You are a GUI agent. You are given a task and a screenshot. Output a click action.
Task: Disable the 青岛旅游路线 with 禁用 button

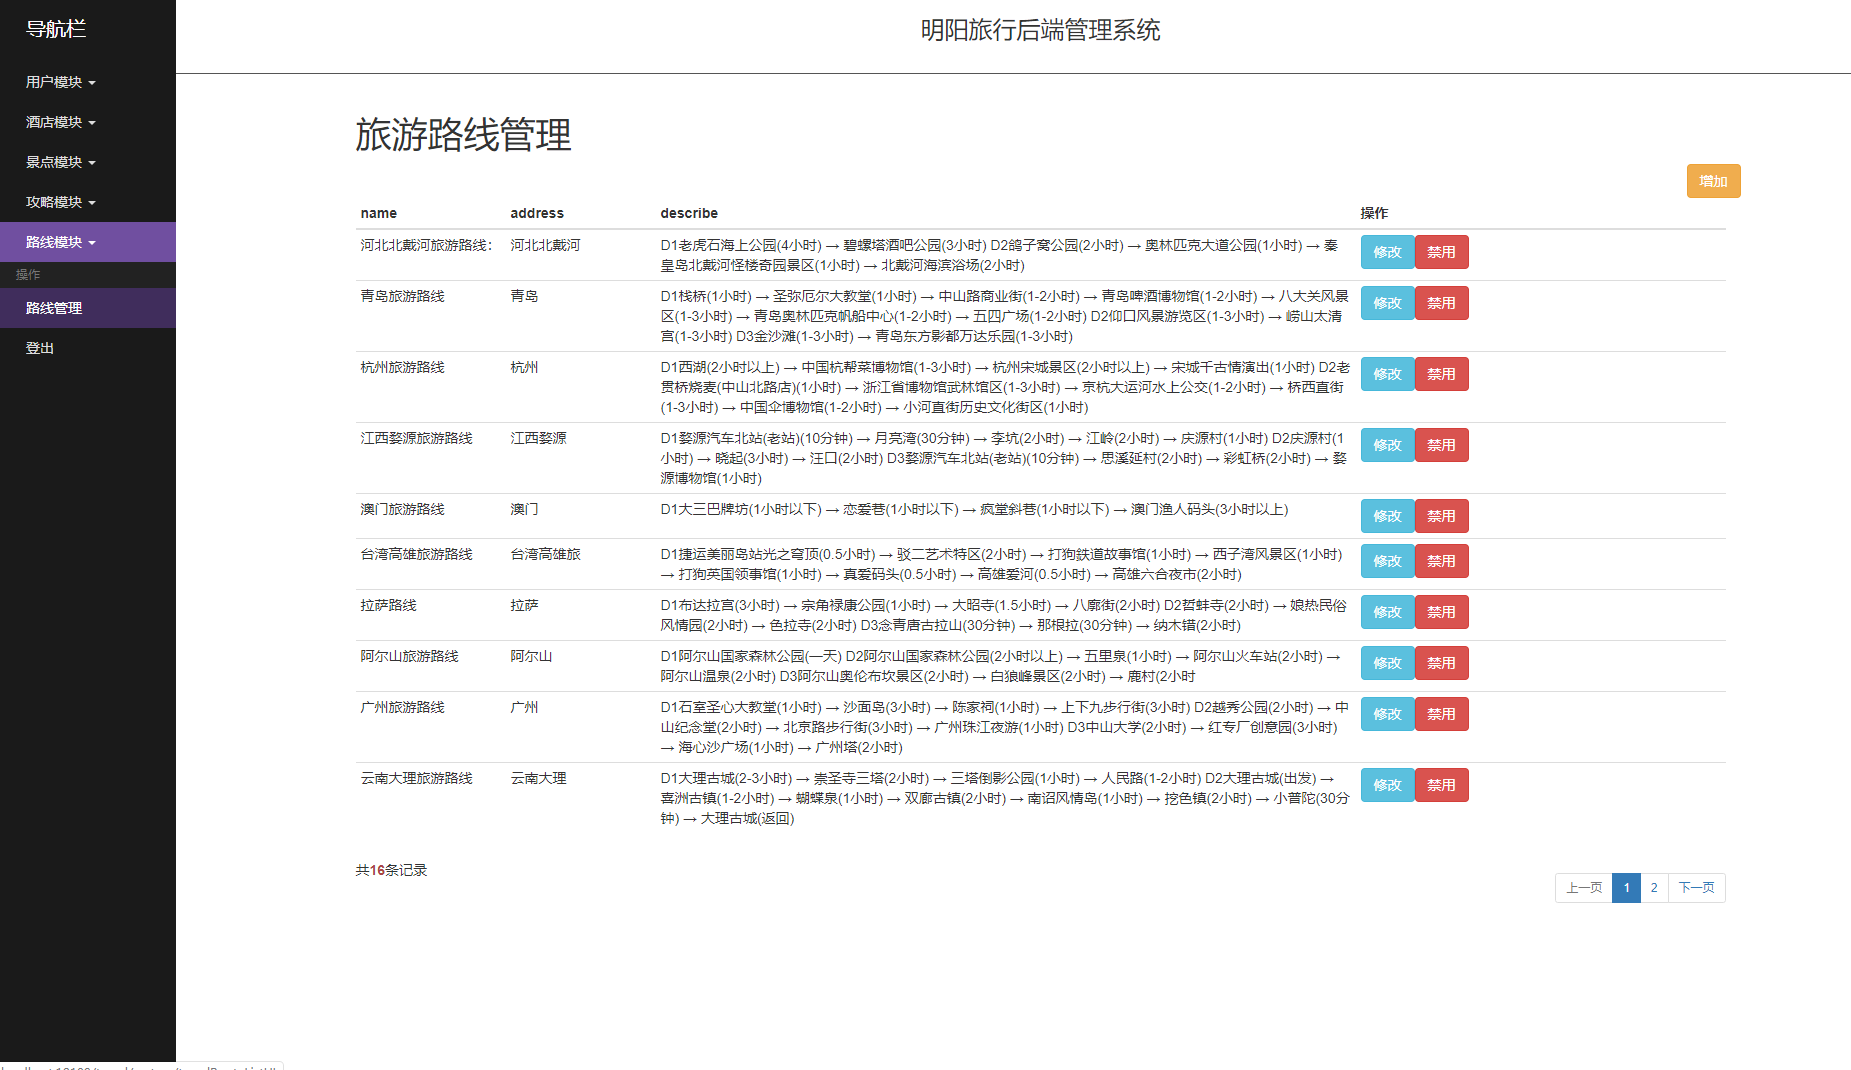click(x=1441, y=302)
